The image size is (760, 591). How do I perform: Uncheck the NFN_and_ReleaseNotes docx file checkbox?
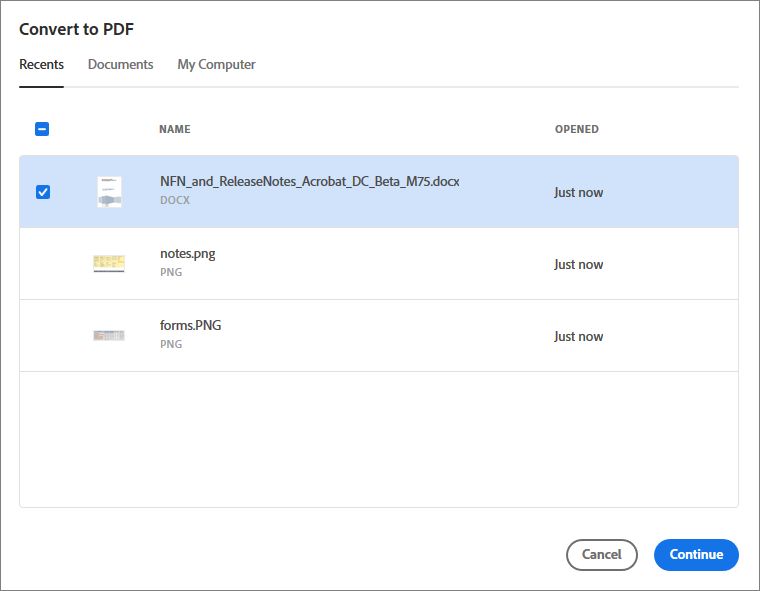pyautogui.click(x=43, y=192)
